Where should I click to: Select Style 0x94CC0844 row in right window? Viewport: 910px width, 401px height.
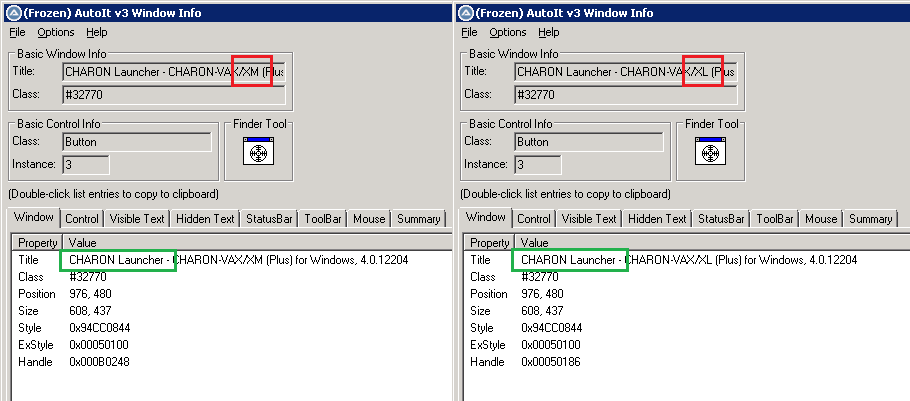point(687,328)
